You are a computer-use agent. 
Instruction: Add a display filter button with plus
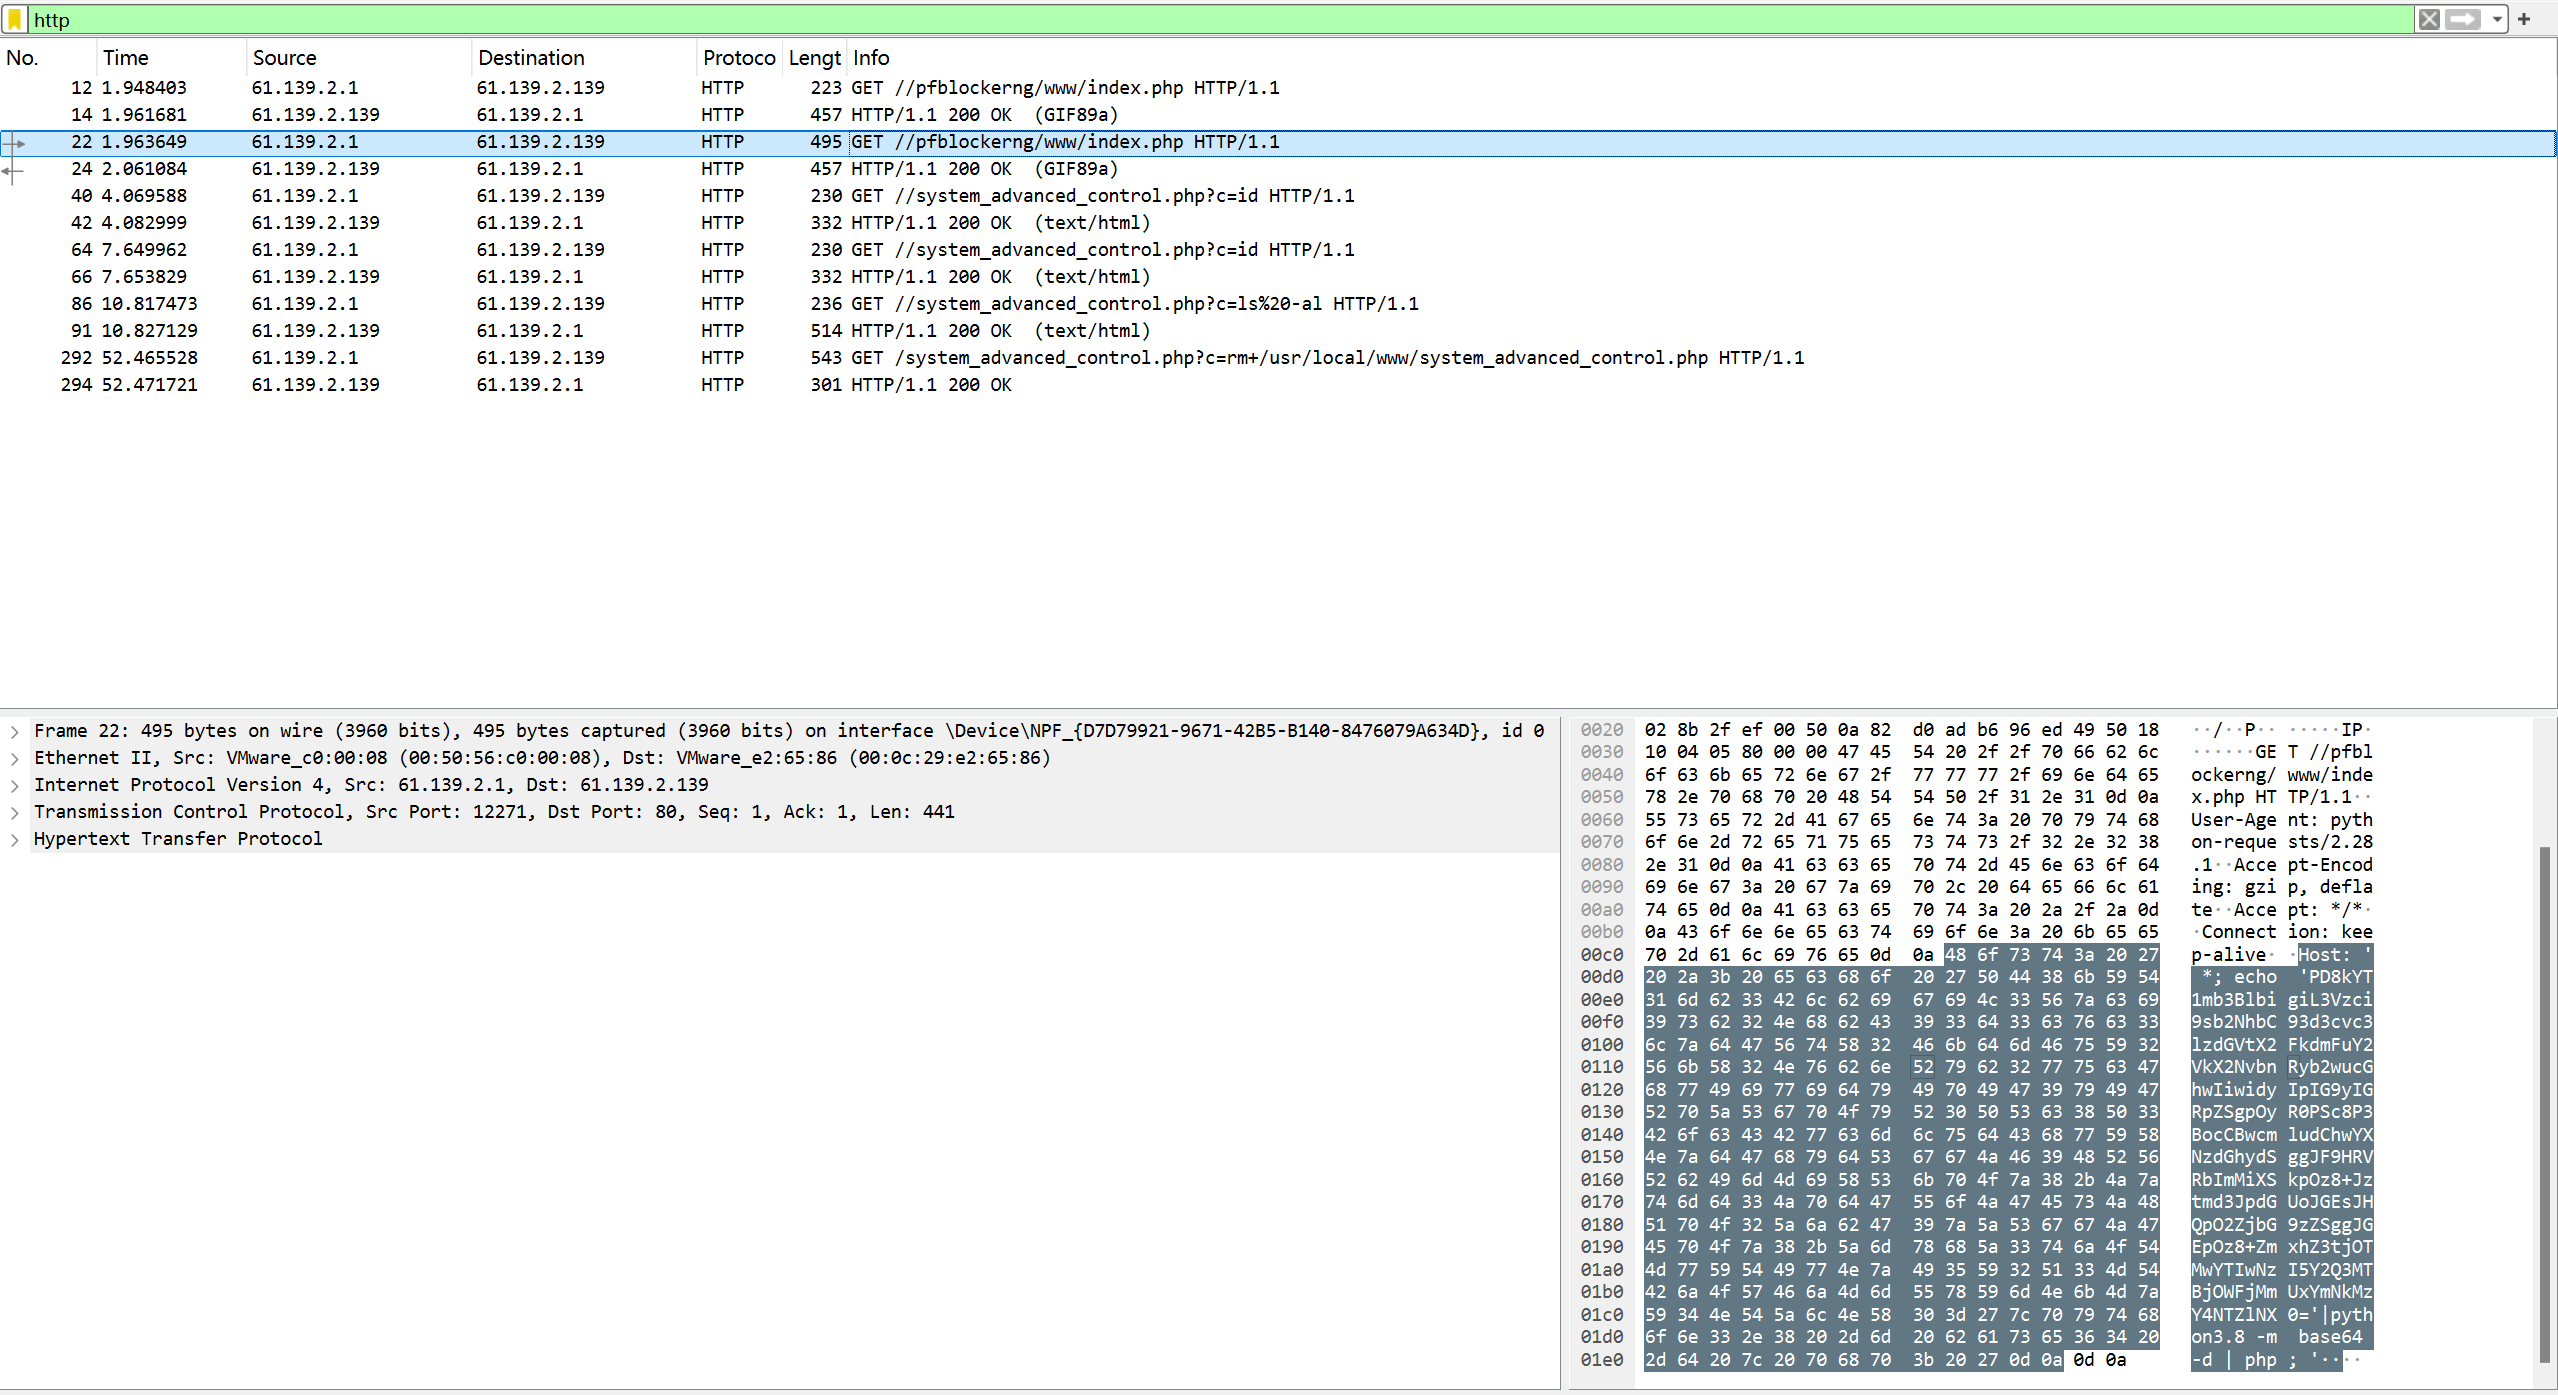tap(2524, 19)
